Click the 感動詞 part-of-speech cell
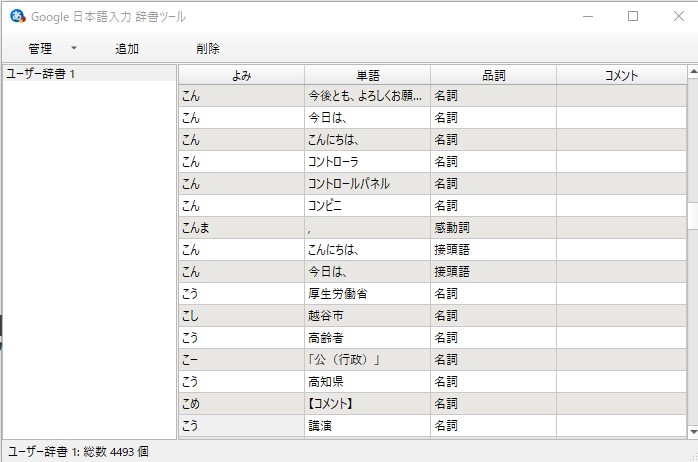The image size is (698, 462). coord(493,228)
